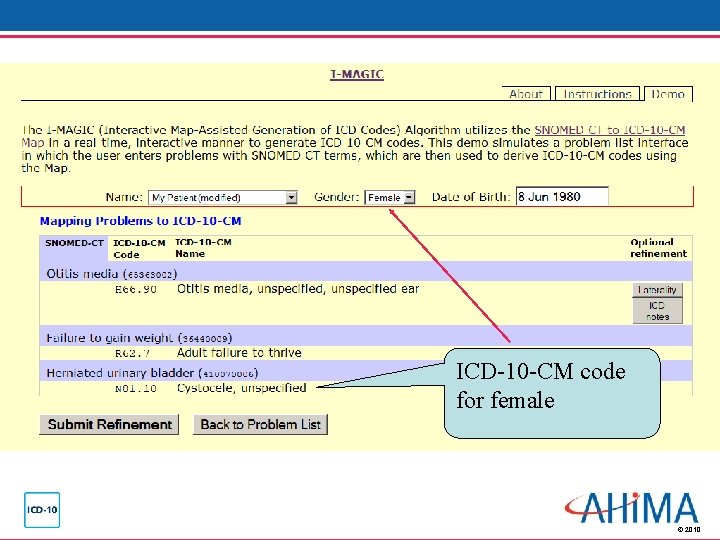Click 'Adult failure to thrive' text
Viewport: 720px width, 540px height.
point(239,353)
